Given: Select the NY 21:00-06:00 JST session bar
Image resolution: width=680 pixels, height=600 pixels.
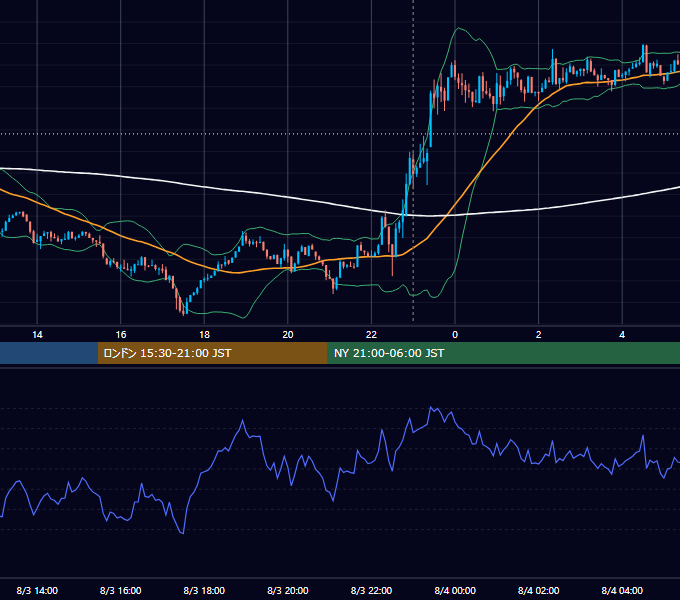Looking at the screenshot, I should 503,353.
